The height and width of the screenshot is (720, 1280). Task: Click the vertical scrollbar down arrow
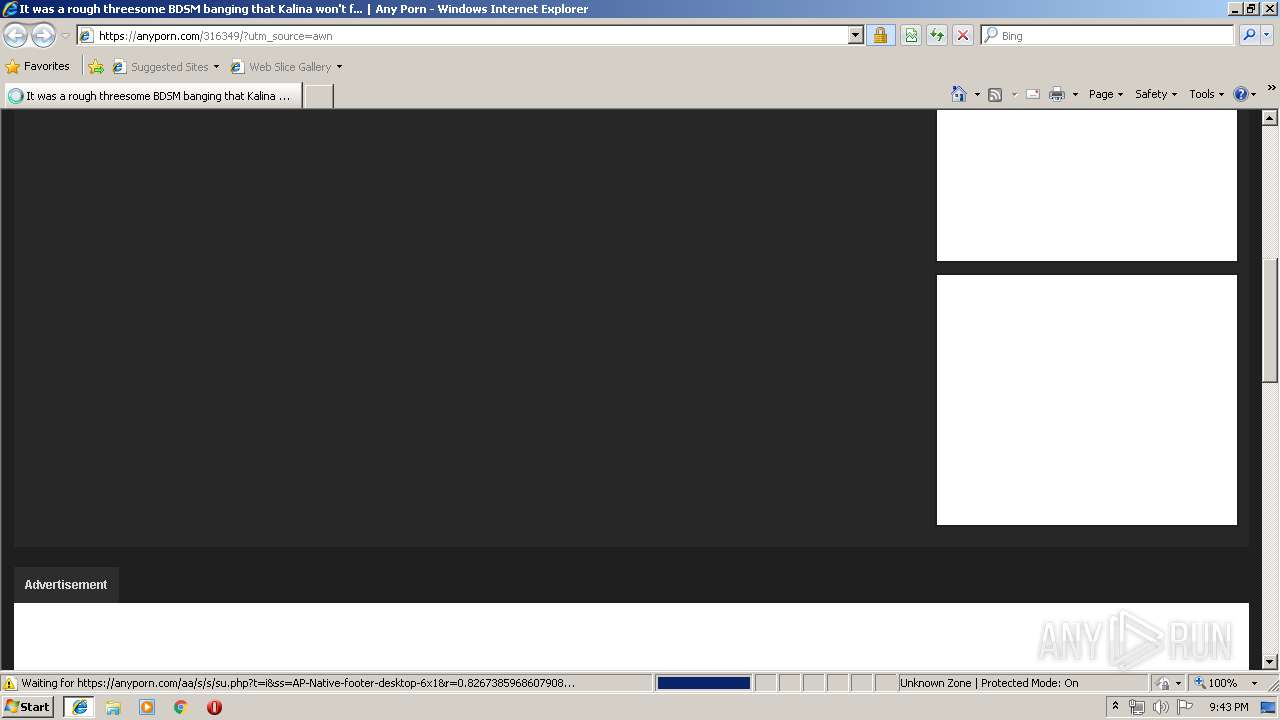coord(1270,661)
